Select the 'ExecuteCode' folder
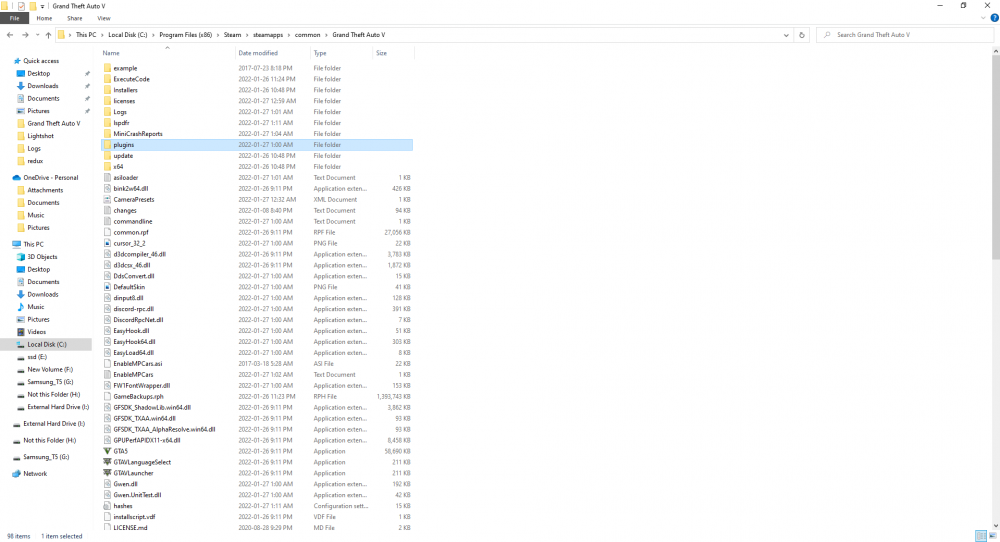1000x542 pixels. (x=131, y=79)
